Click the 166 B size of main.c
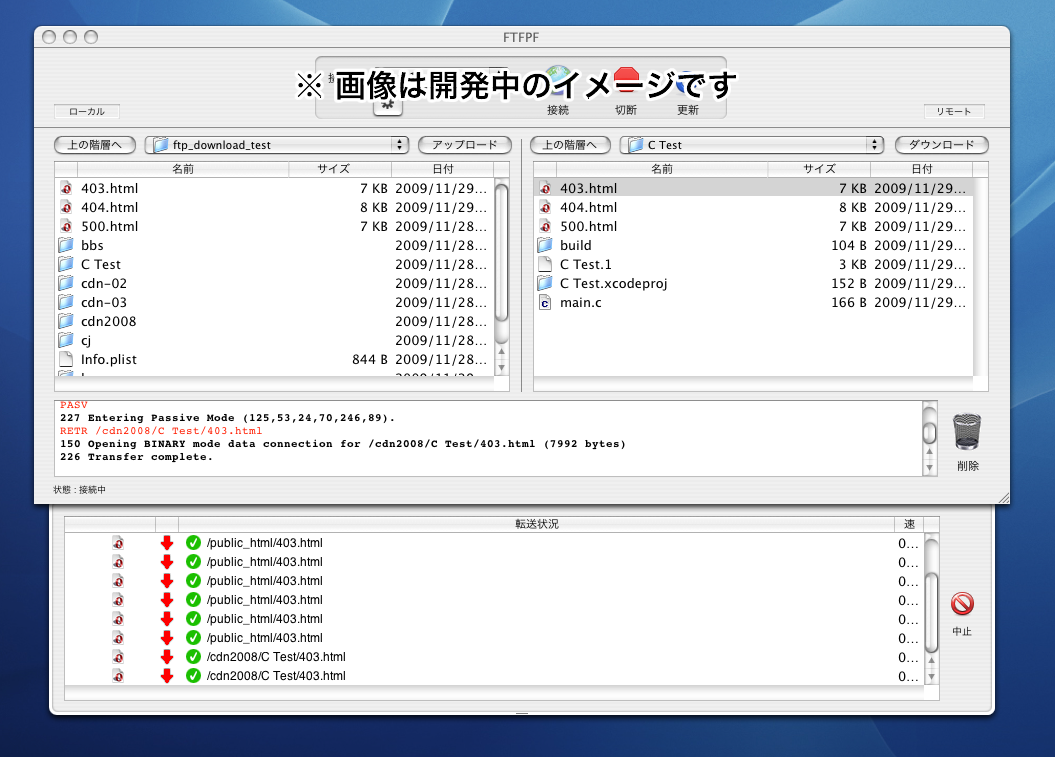The image size is (1055, 757). tap(848, 302)
